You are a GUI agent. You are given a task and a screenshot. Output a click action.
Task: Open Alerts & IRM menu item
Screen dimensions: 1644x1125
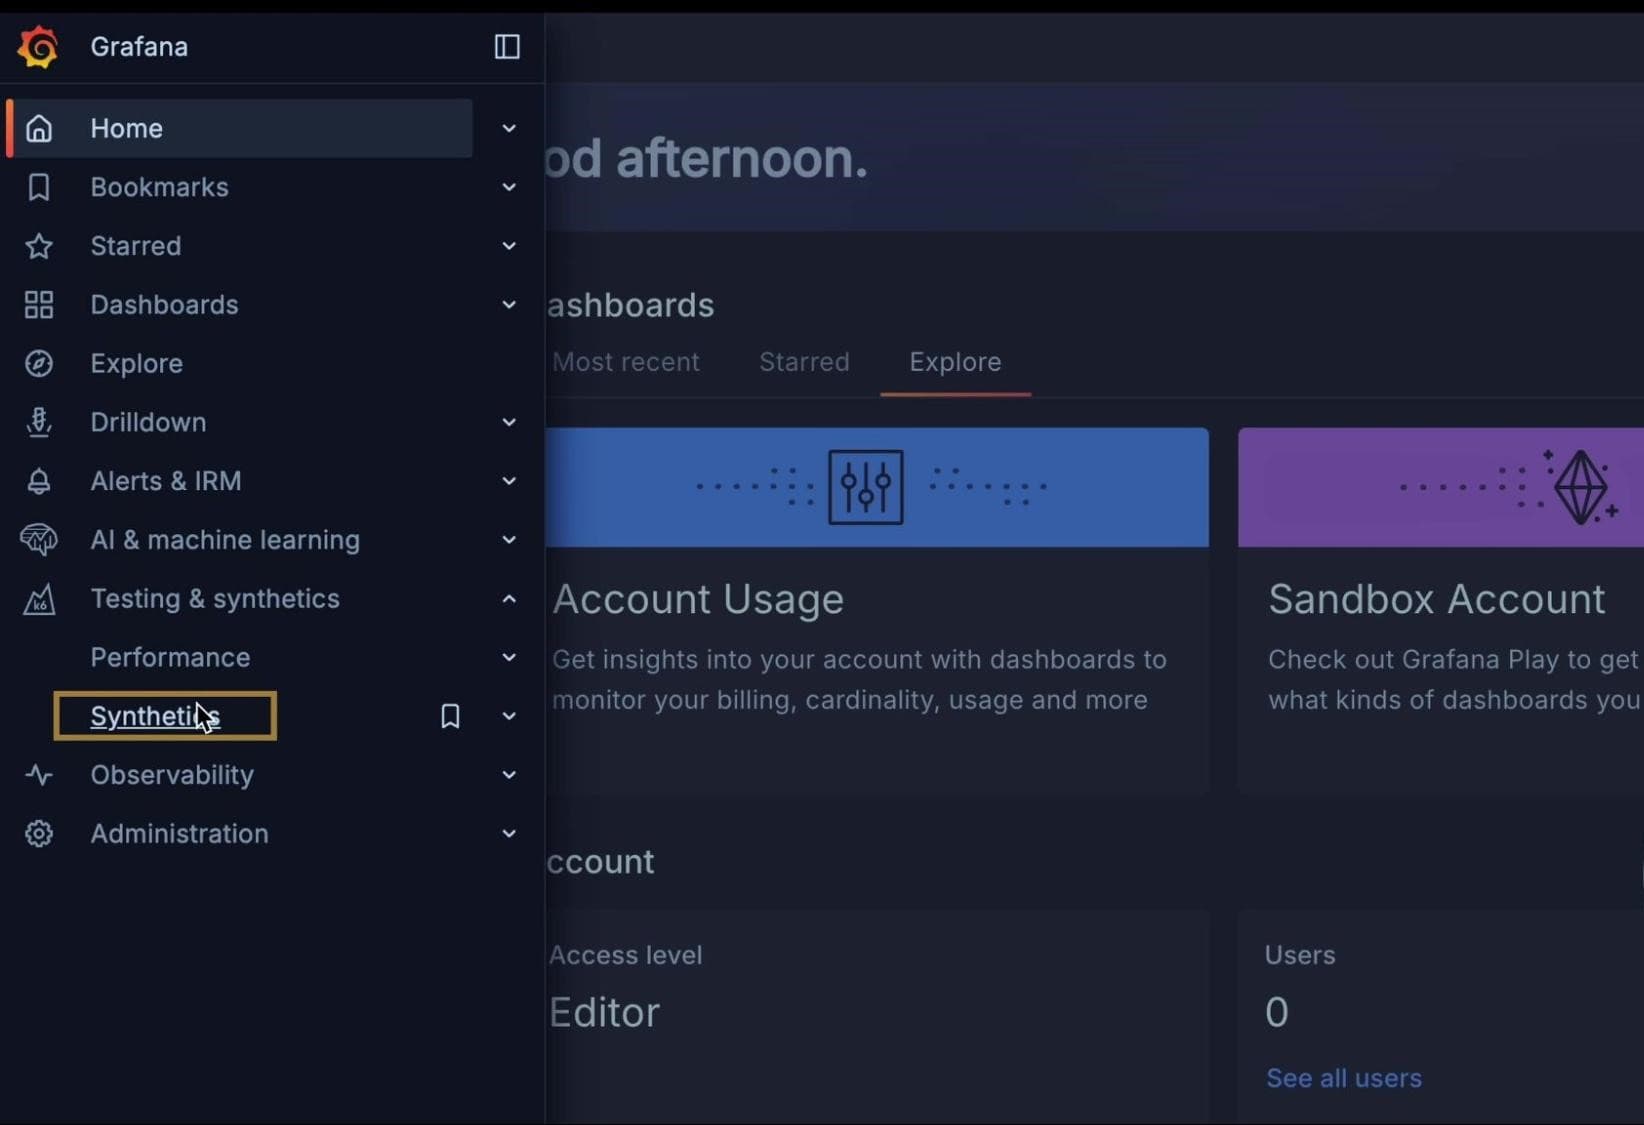coord(166,481)
